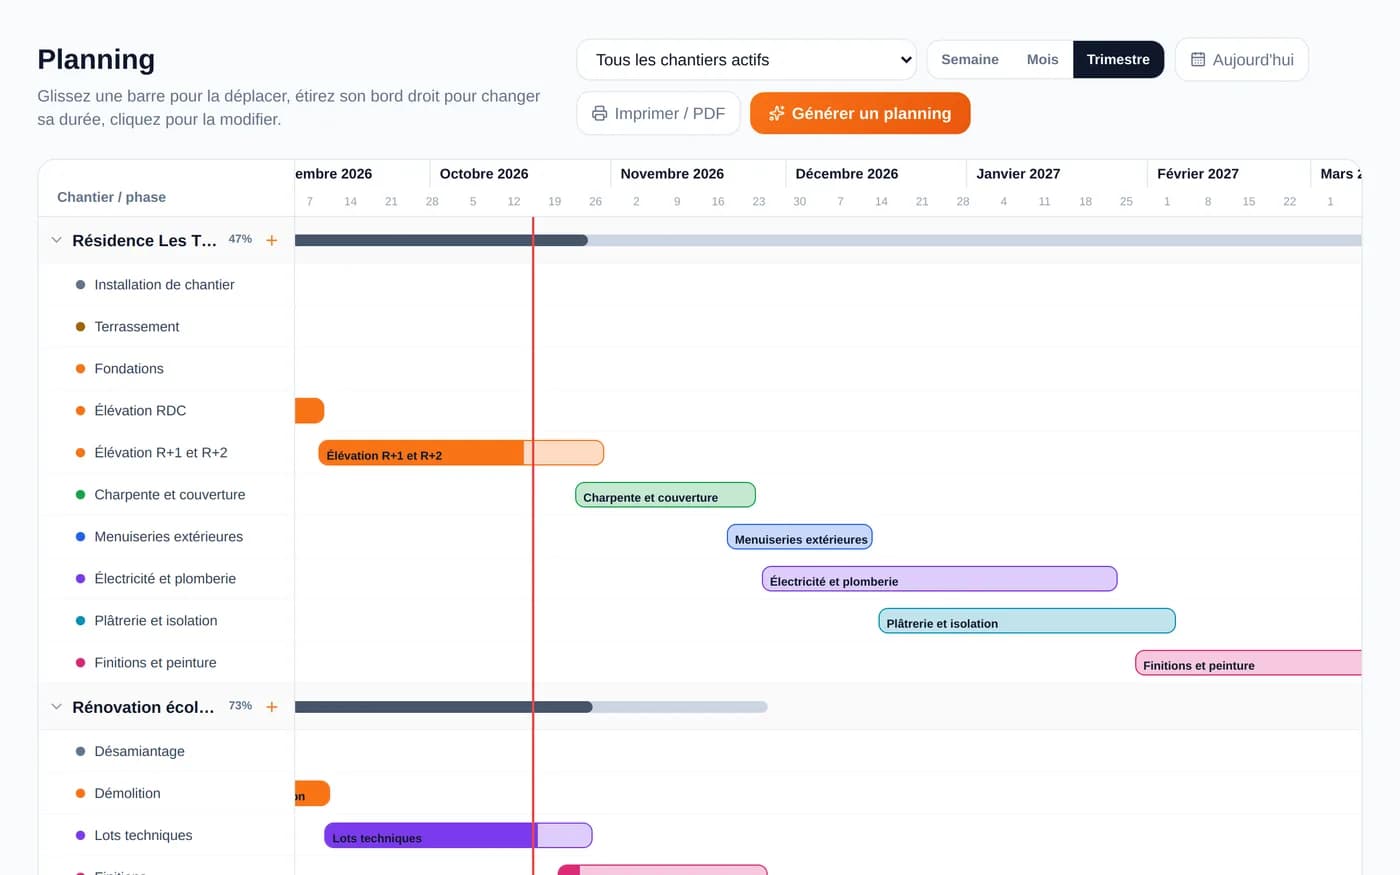The height and width of the screenshot is (875, 1400).
Task: Select the Trimestre view
Action: (1118, 60)
